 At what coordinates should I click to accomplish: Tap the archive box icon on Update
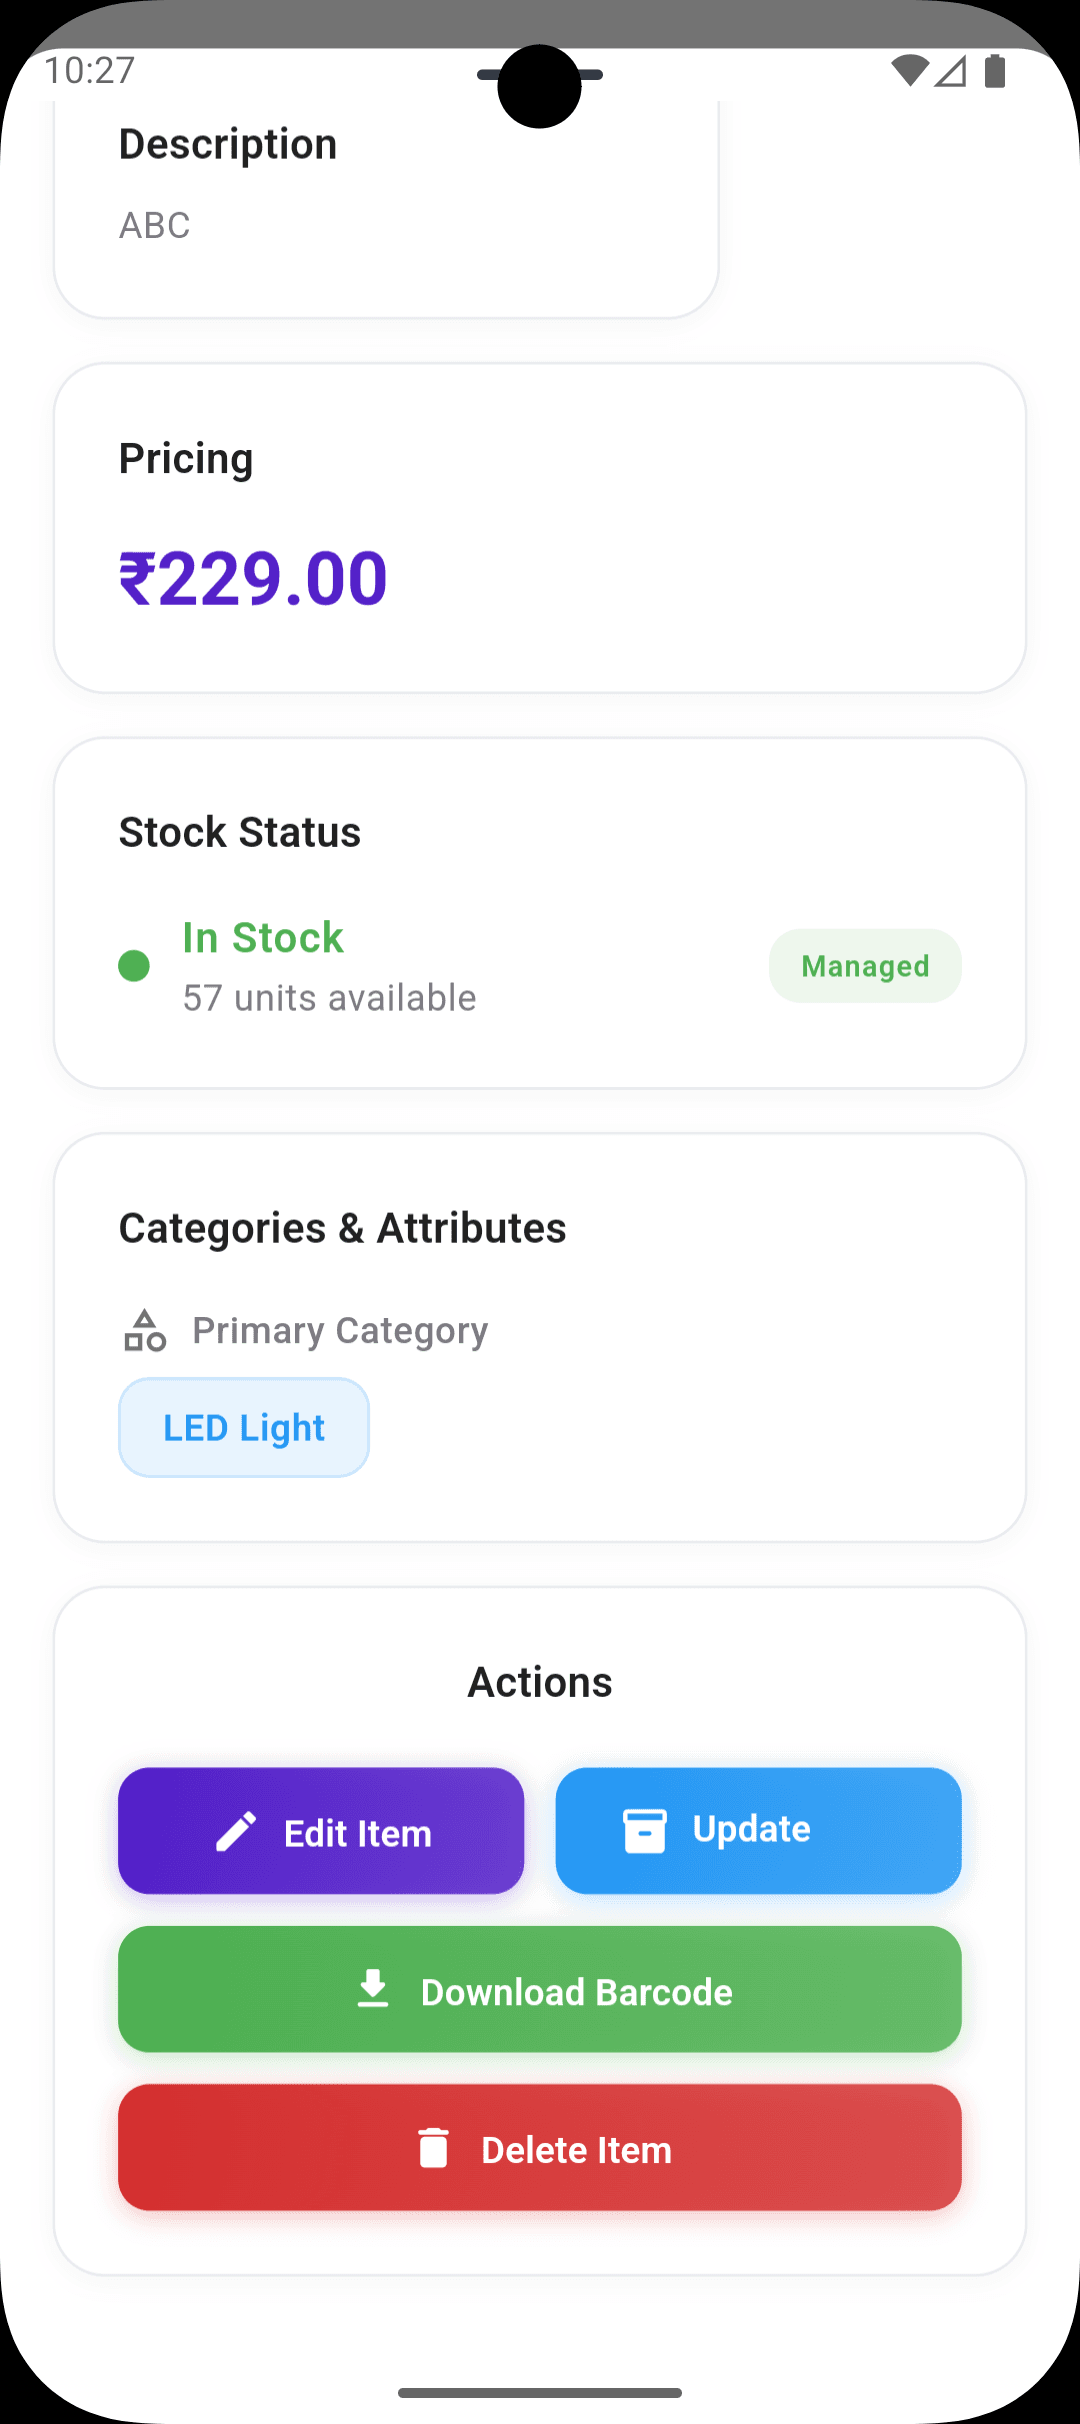(x=645, y=1830)
